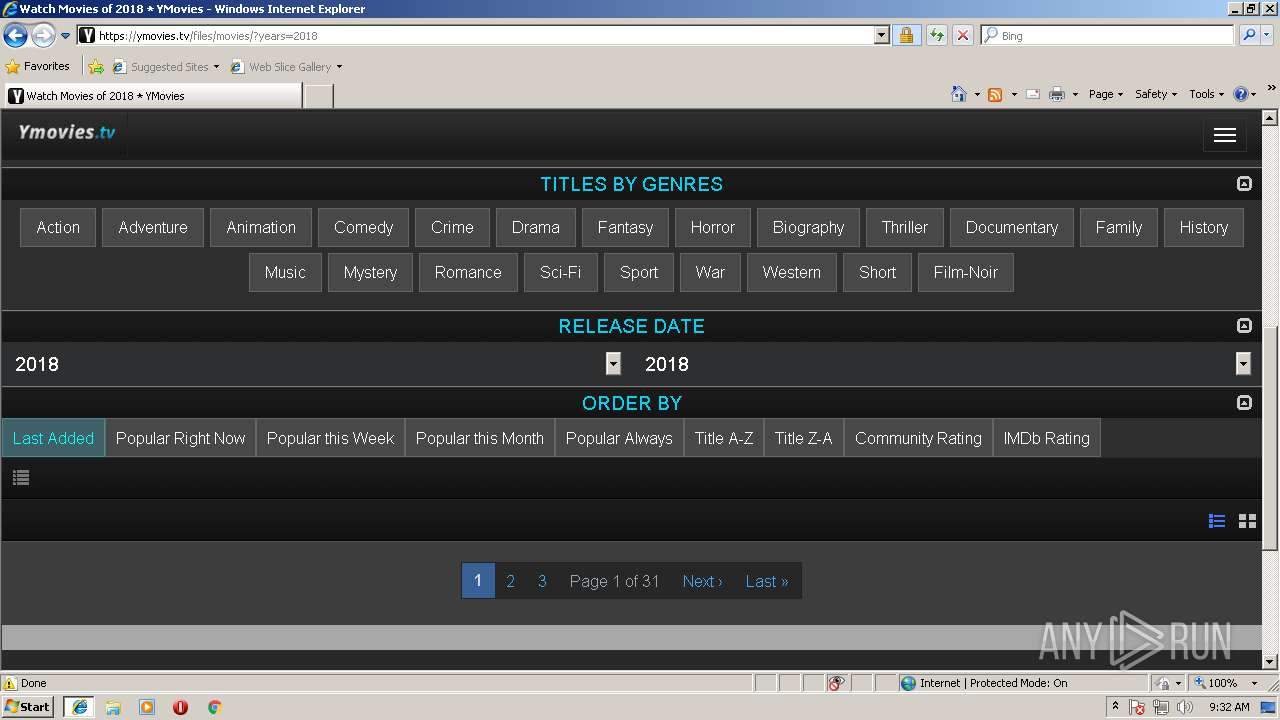Screen dimensions: 1280x720
Task: Filter by Drama genre
Action: click(x=536, y=227)
